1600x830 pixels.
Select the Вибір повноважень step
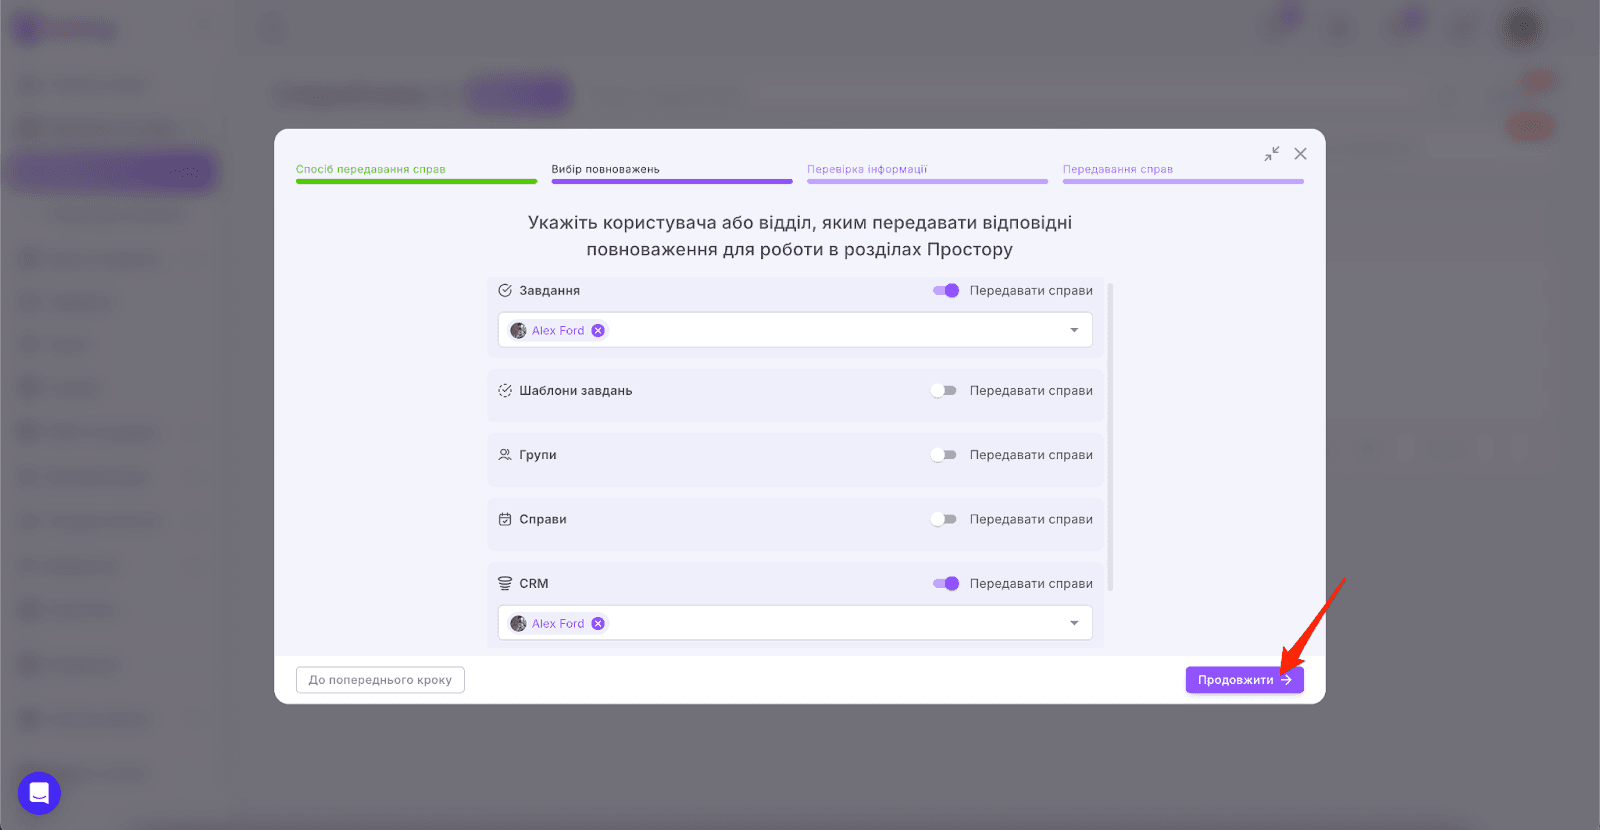pyautogui.click(x=672, y=172)
